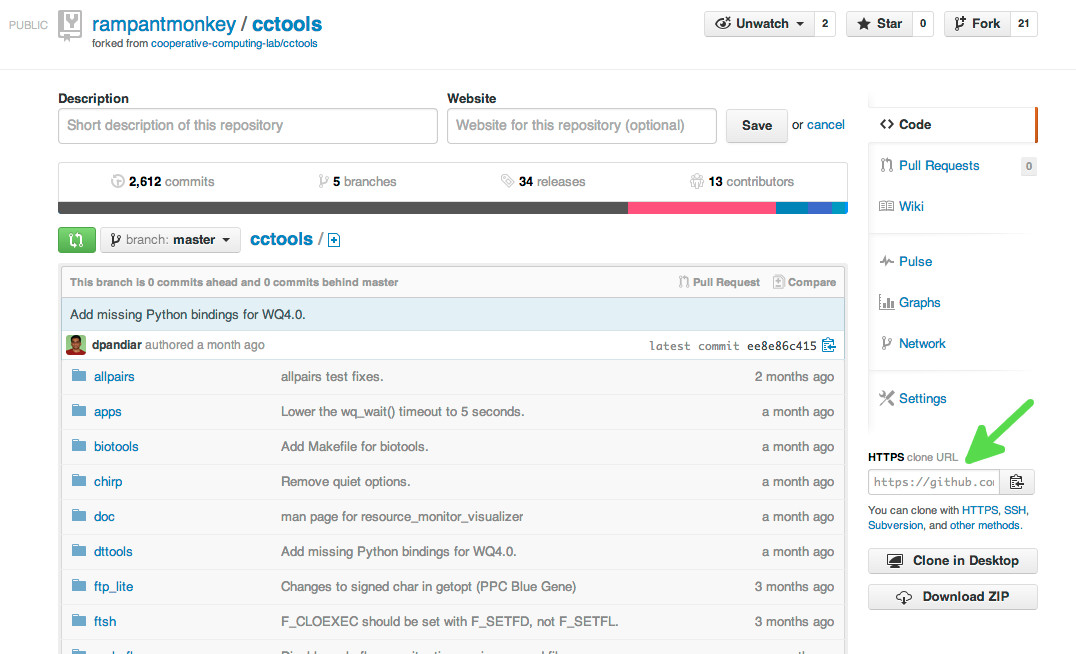Click the Settings tools icon
The height and width of the screenshot is (654, 1076).
pos(887,398)
